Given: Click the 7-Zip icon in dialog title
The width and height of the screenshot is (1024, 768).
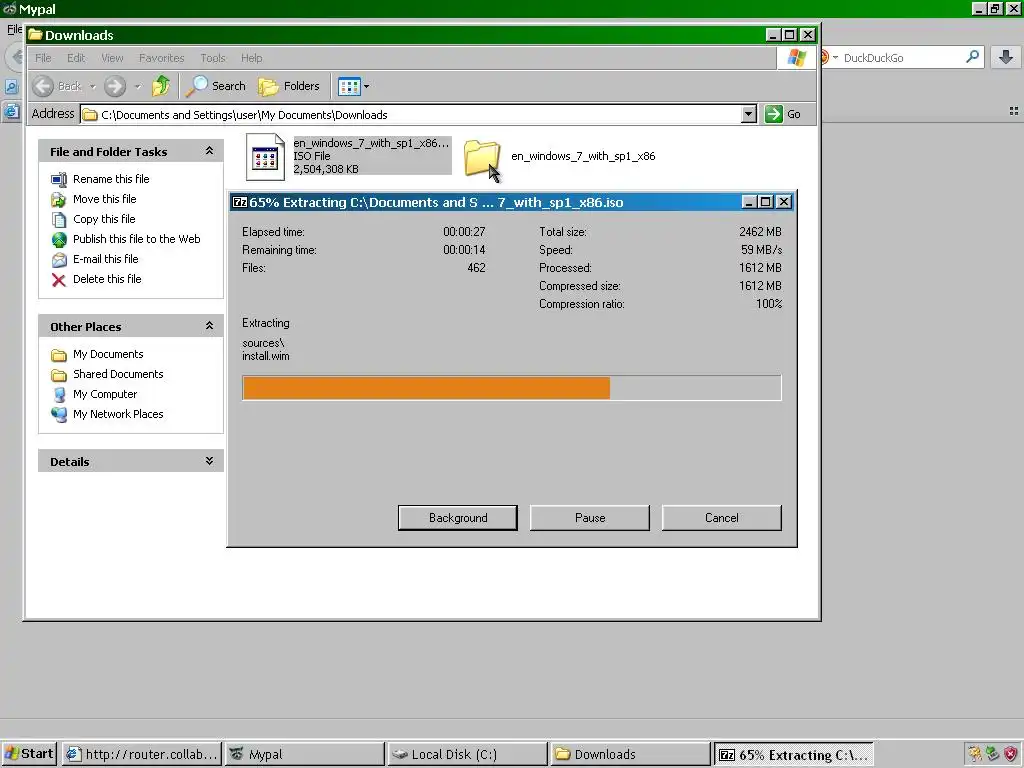Looking at the screenshot, I should [x=240, y=202].
